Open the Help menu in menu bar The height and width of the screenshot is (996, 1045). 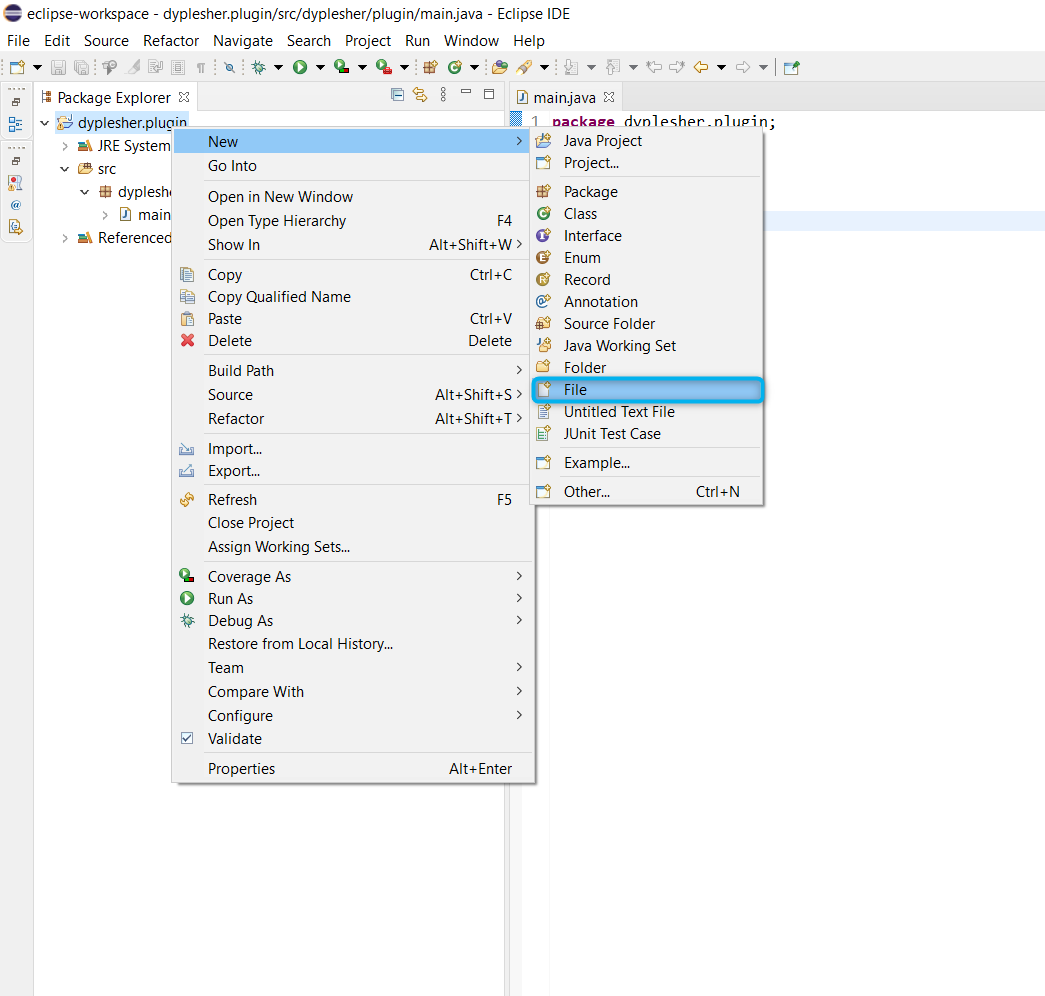click(528, 41)
